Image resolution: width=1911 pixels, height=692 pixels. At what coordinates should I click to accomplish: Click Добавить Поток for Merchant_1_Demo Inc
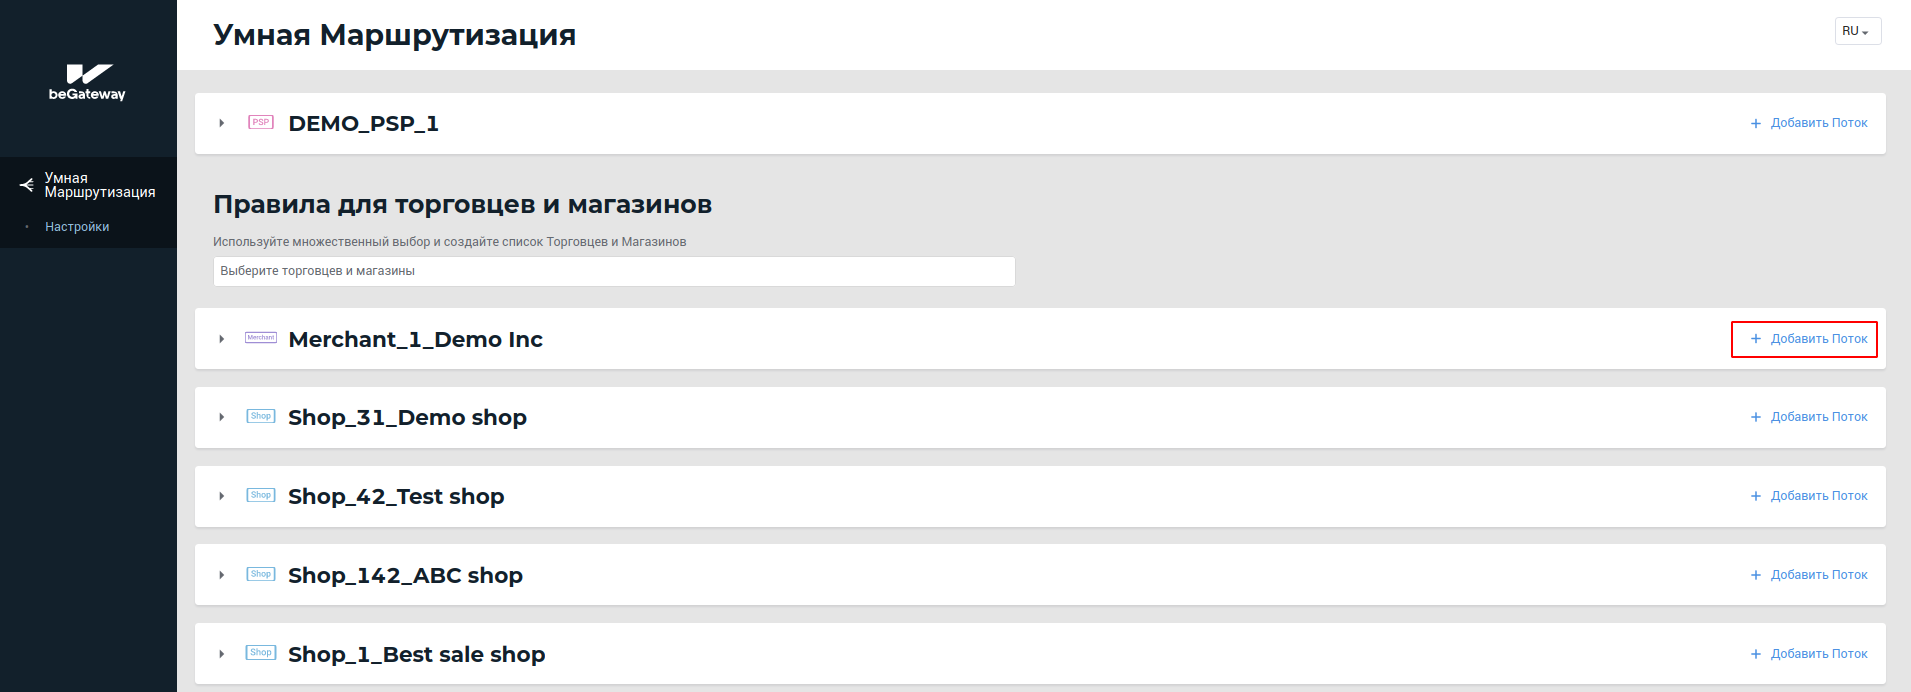1808,339
